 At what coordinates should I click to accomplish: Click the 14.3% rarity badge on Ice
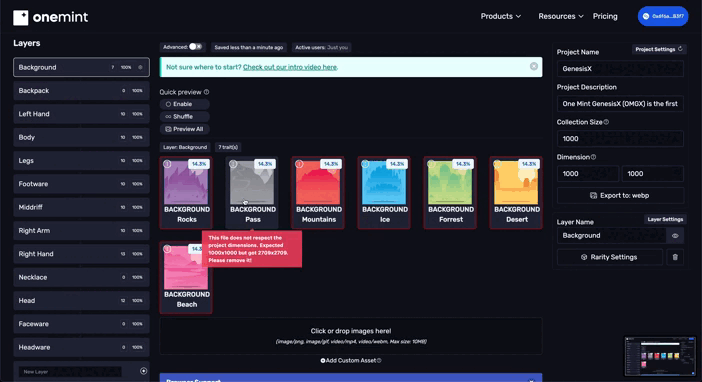(x=397, y=164)
